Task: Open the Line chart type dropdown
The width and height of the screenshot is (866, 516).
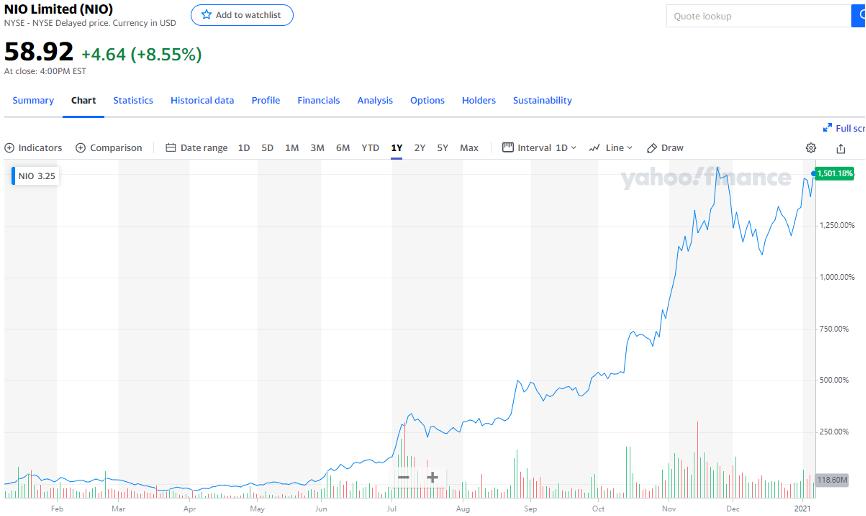Action: 611,148
